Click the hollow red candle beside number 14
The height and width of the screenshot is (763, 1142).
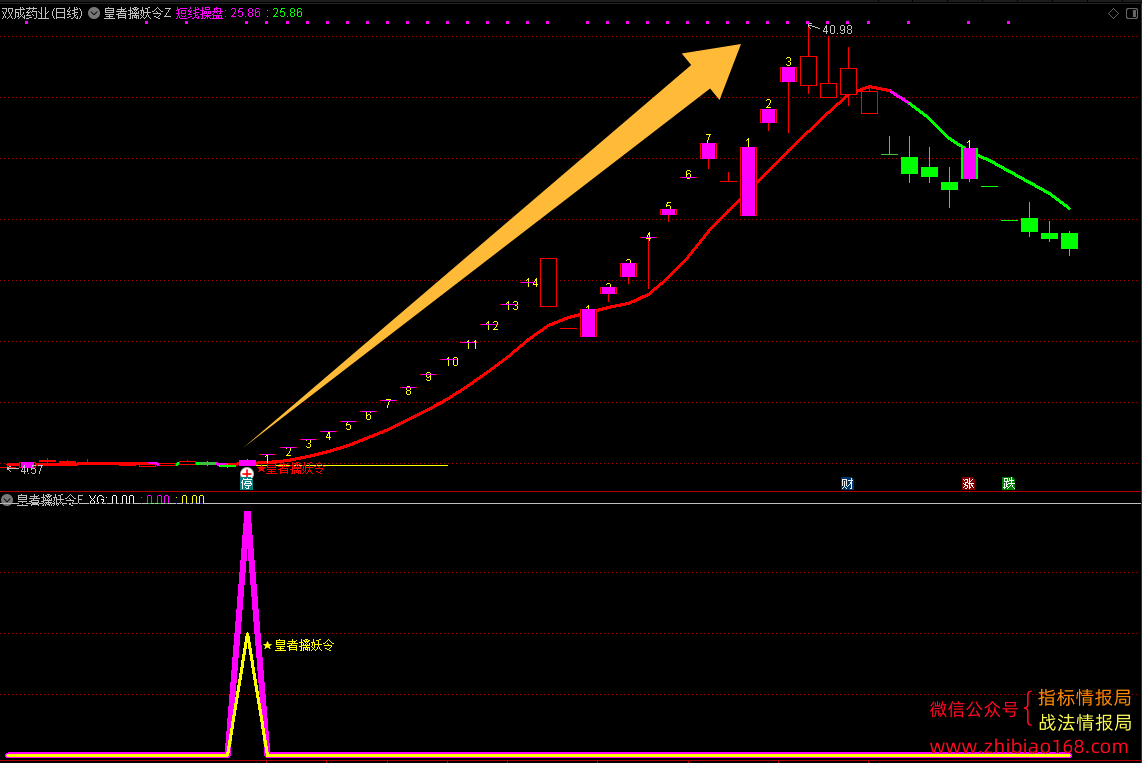click(548, 282)
